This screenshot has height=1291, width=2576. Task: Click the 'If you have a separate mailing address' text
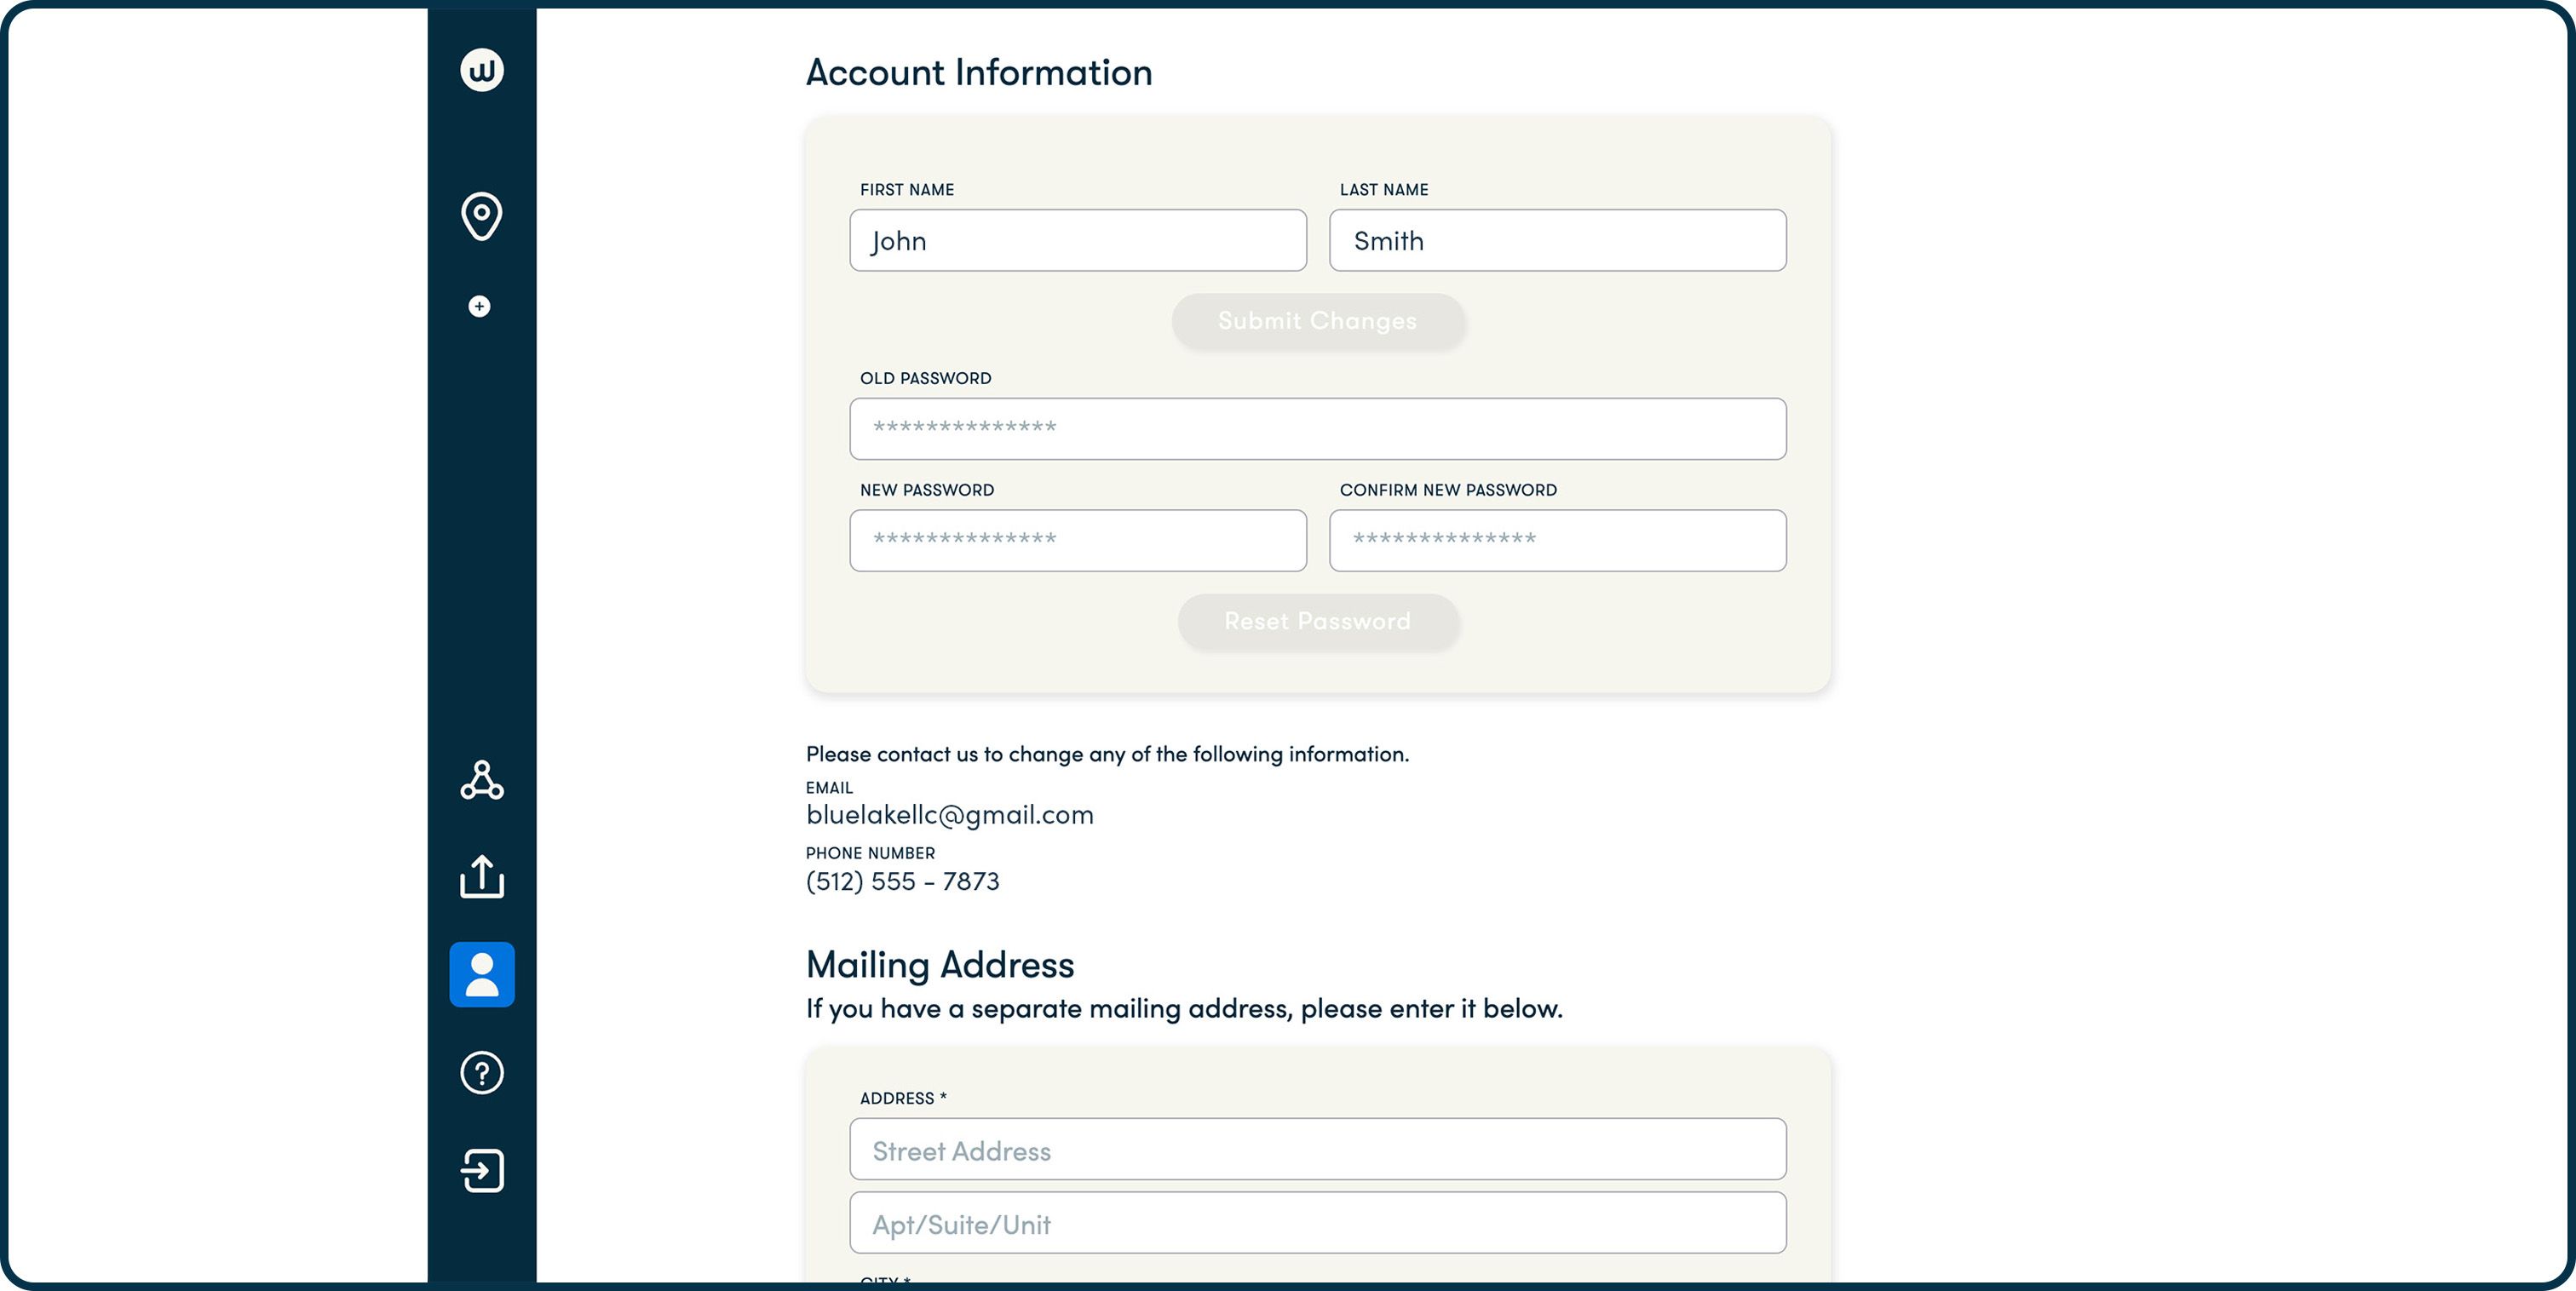tap(1184, 1009)
